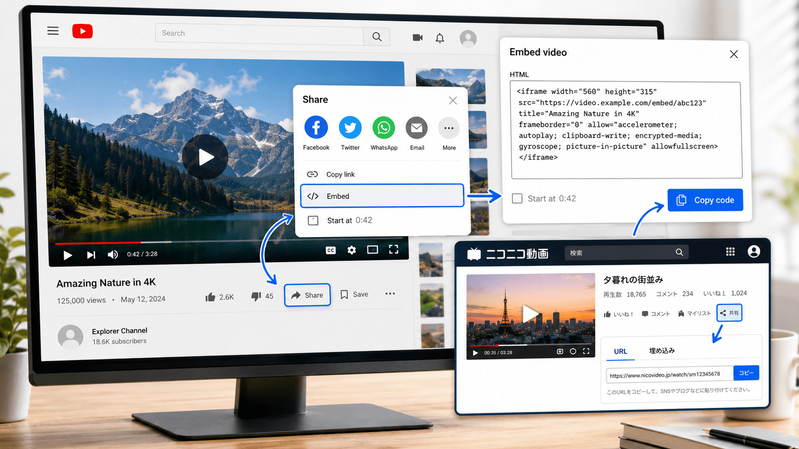Click the nicovideo URL field
The image size is (799, 449).
click(x=670, y=375)
